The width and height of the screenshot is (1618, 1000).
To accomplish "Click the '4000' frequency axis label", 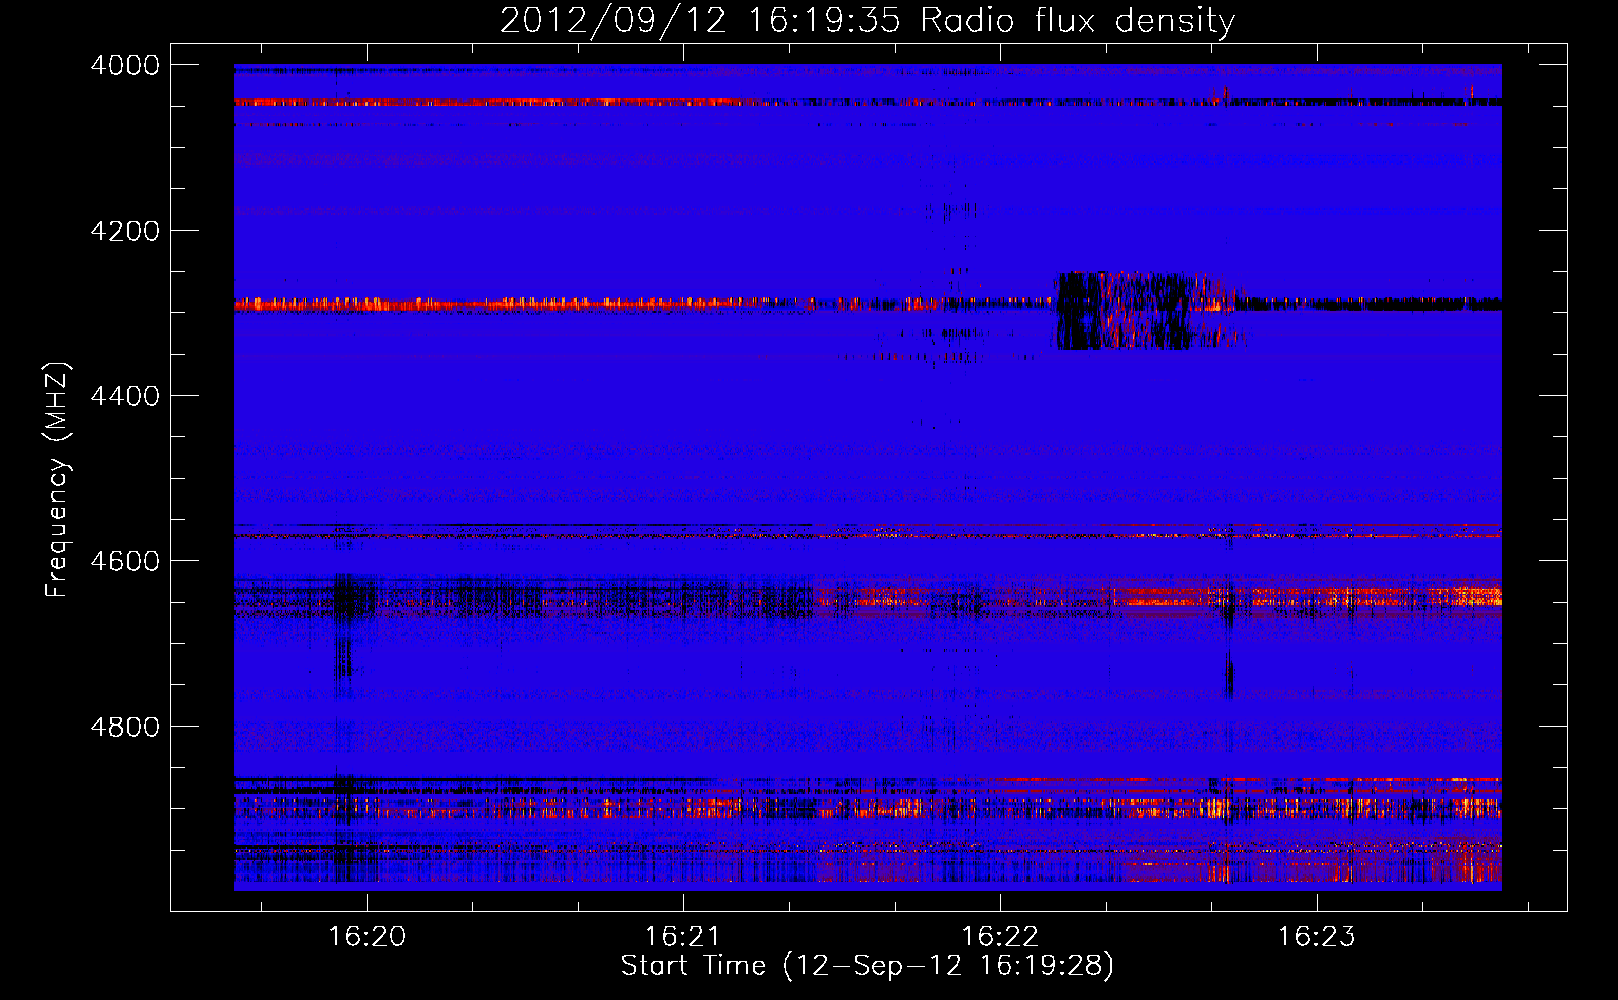I will pos(125,65).
